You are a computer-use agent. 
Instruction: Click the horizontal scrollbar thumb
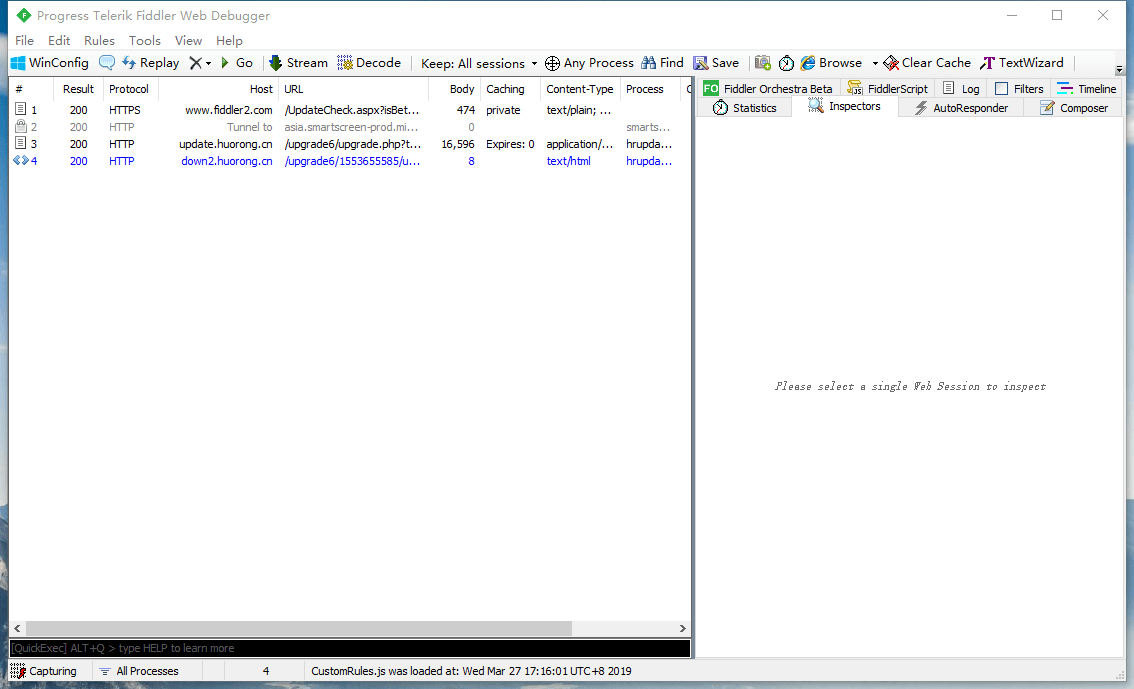click(x=299, y=628)
